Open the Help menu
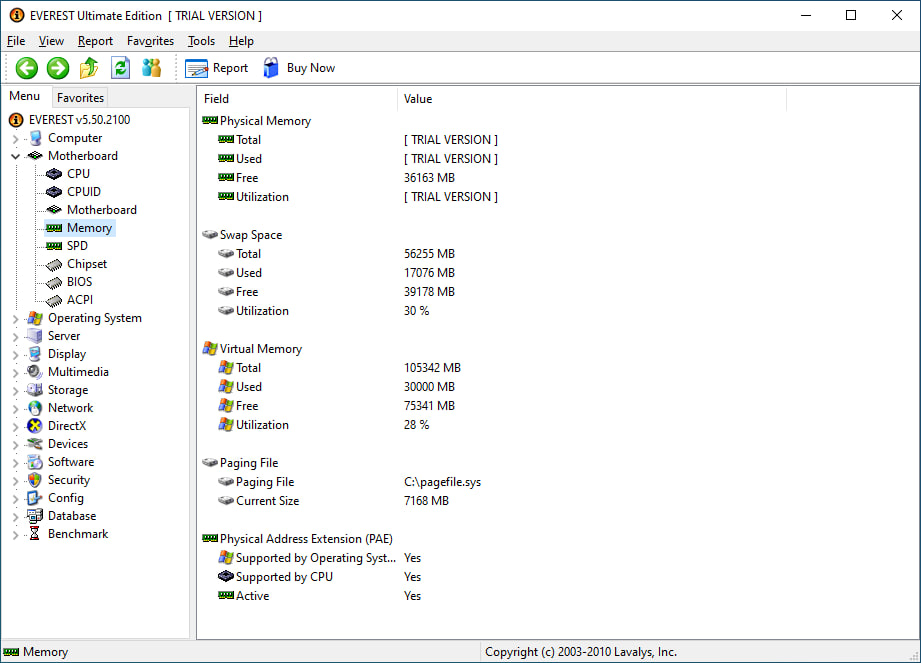The height and width of the screenshot is (663, 921). pyautogui.click(x=241, y=41)
